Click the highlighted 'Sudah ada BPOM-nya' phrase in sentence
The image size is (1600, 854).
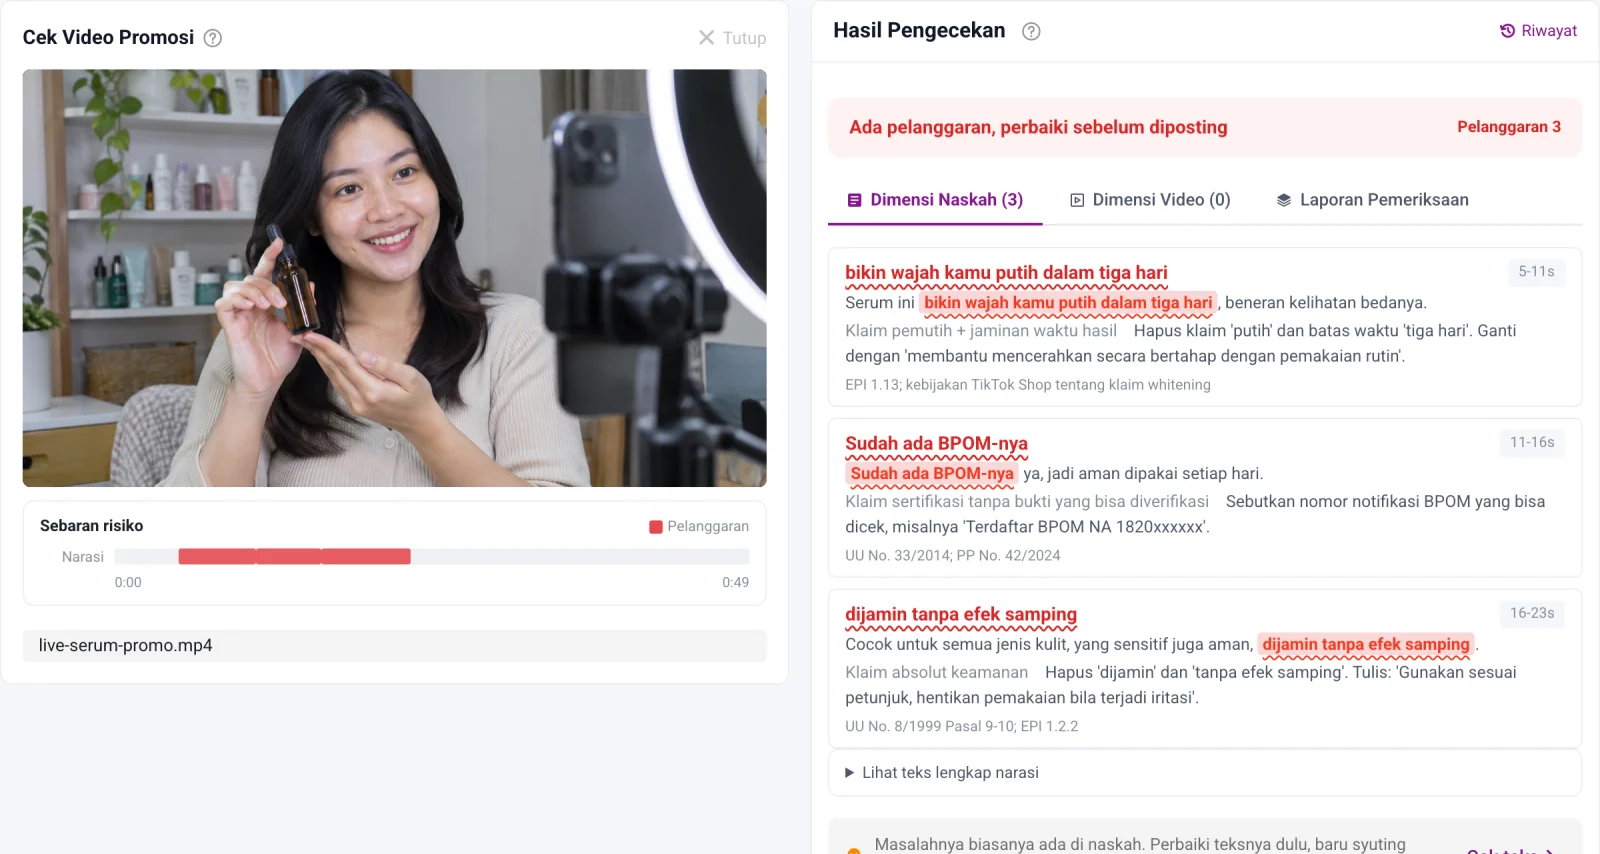coord(932,474)
